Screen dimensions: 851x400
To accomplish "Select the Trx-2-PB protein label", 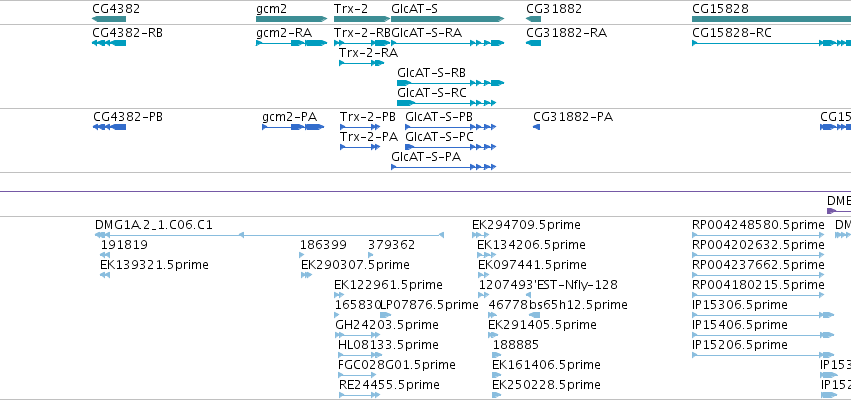I will 367,117.
